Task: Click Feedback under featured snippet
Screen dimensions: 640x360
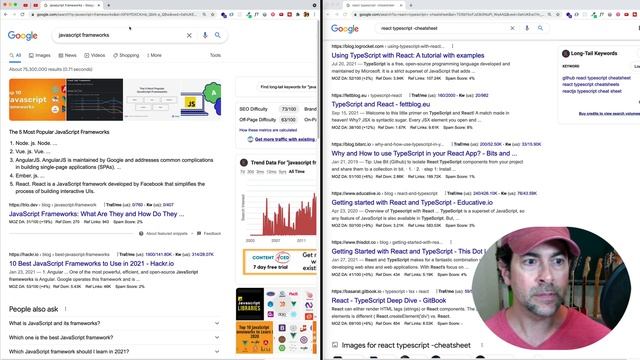Action: [x=212, y=233]
